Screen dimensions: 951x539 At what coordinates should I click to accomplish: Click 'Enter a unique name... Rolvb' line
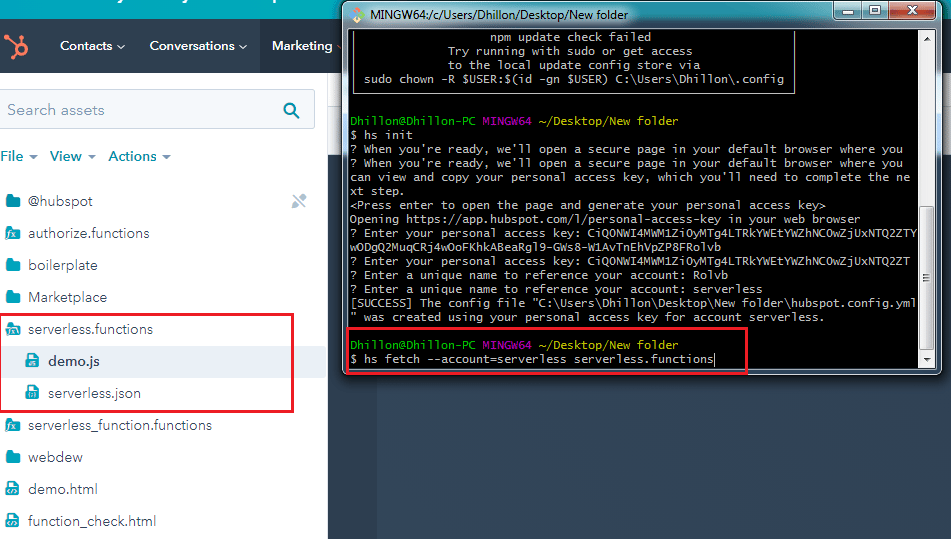tap(539, 275)
